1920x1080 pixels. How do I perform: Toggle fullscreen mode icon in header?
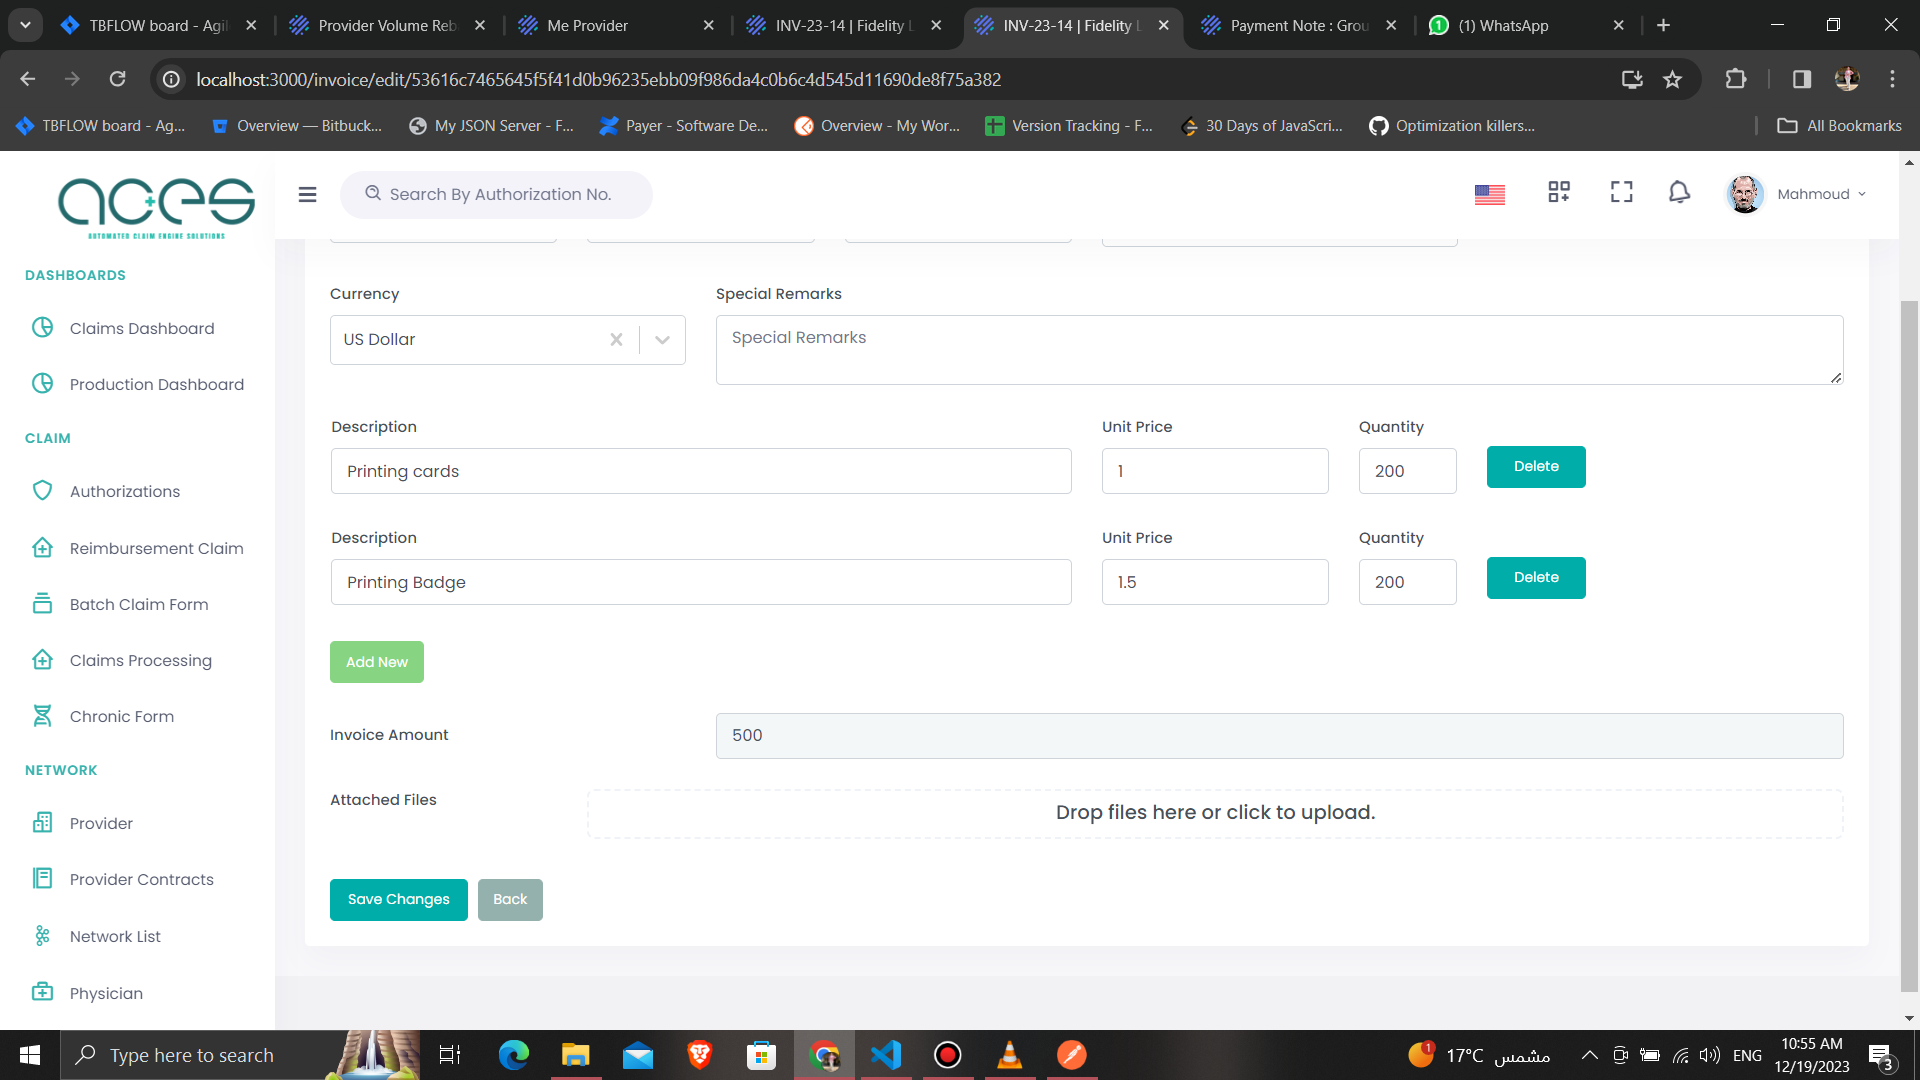tap(1621, 193)
